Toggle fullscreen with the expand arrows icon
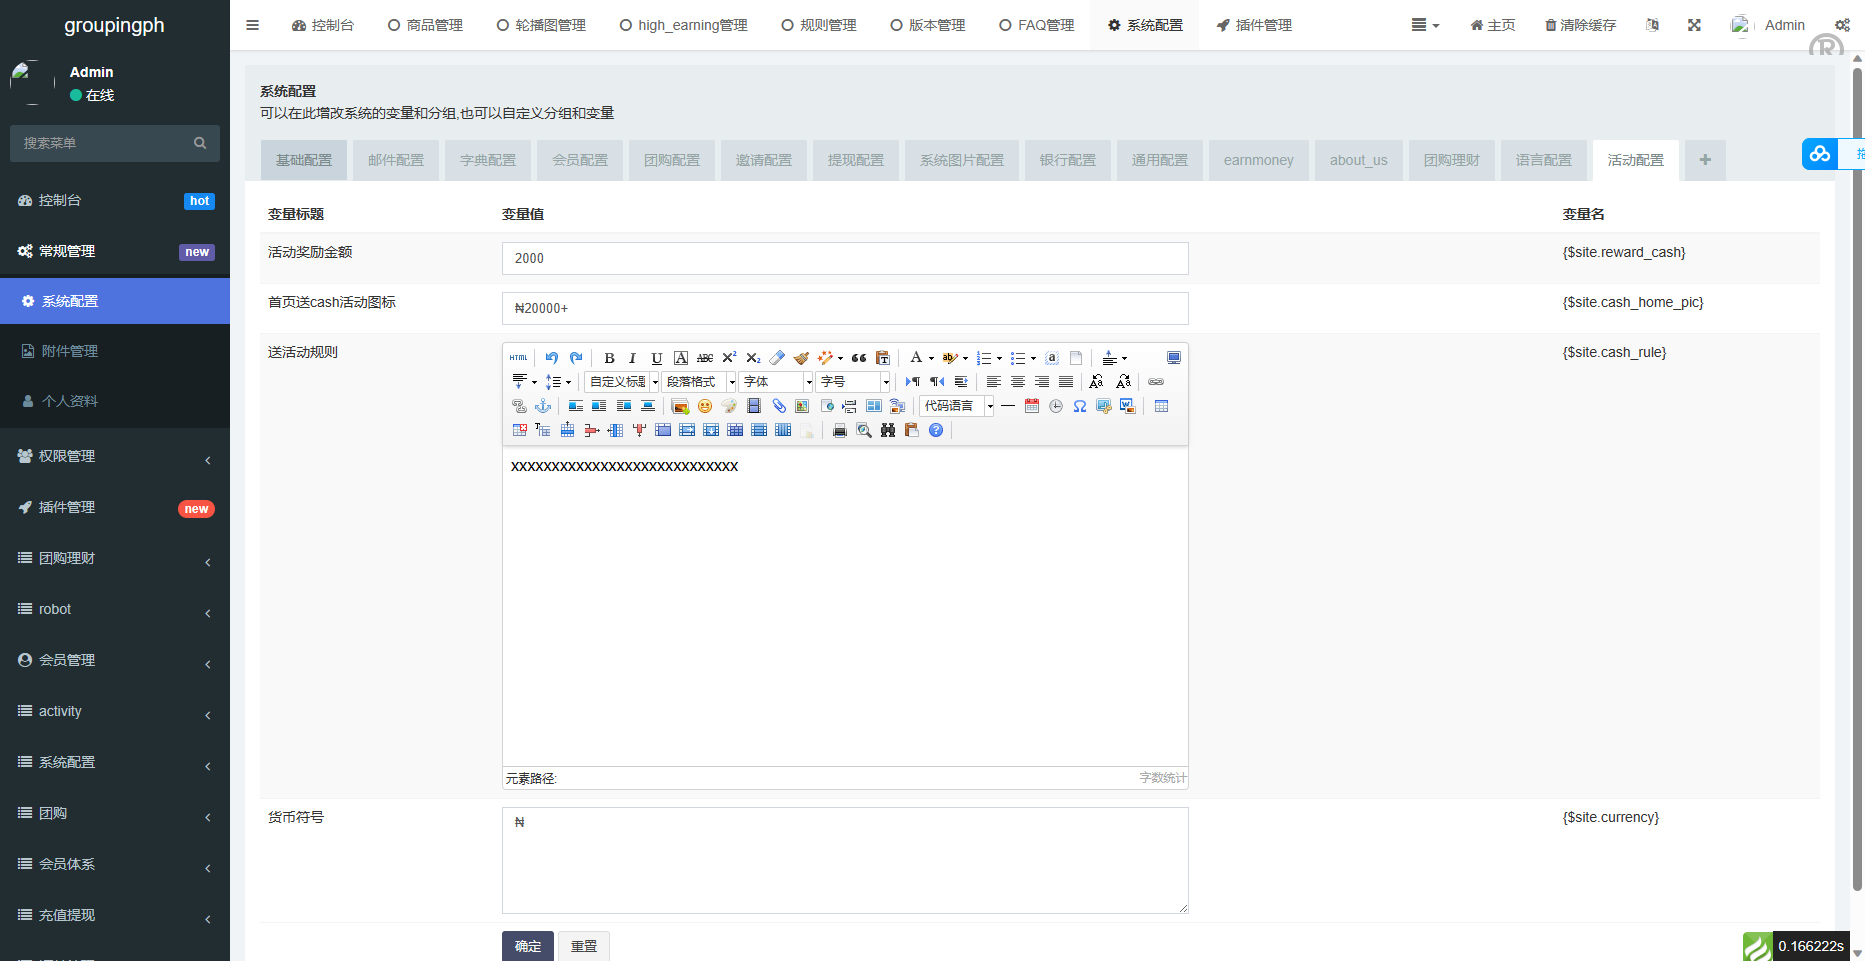 (1694, 24)
